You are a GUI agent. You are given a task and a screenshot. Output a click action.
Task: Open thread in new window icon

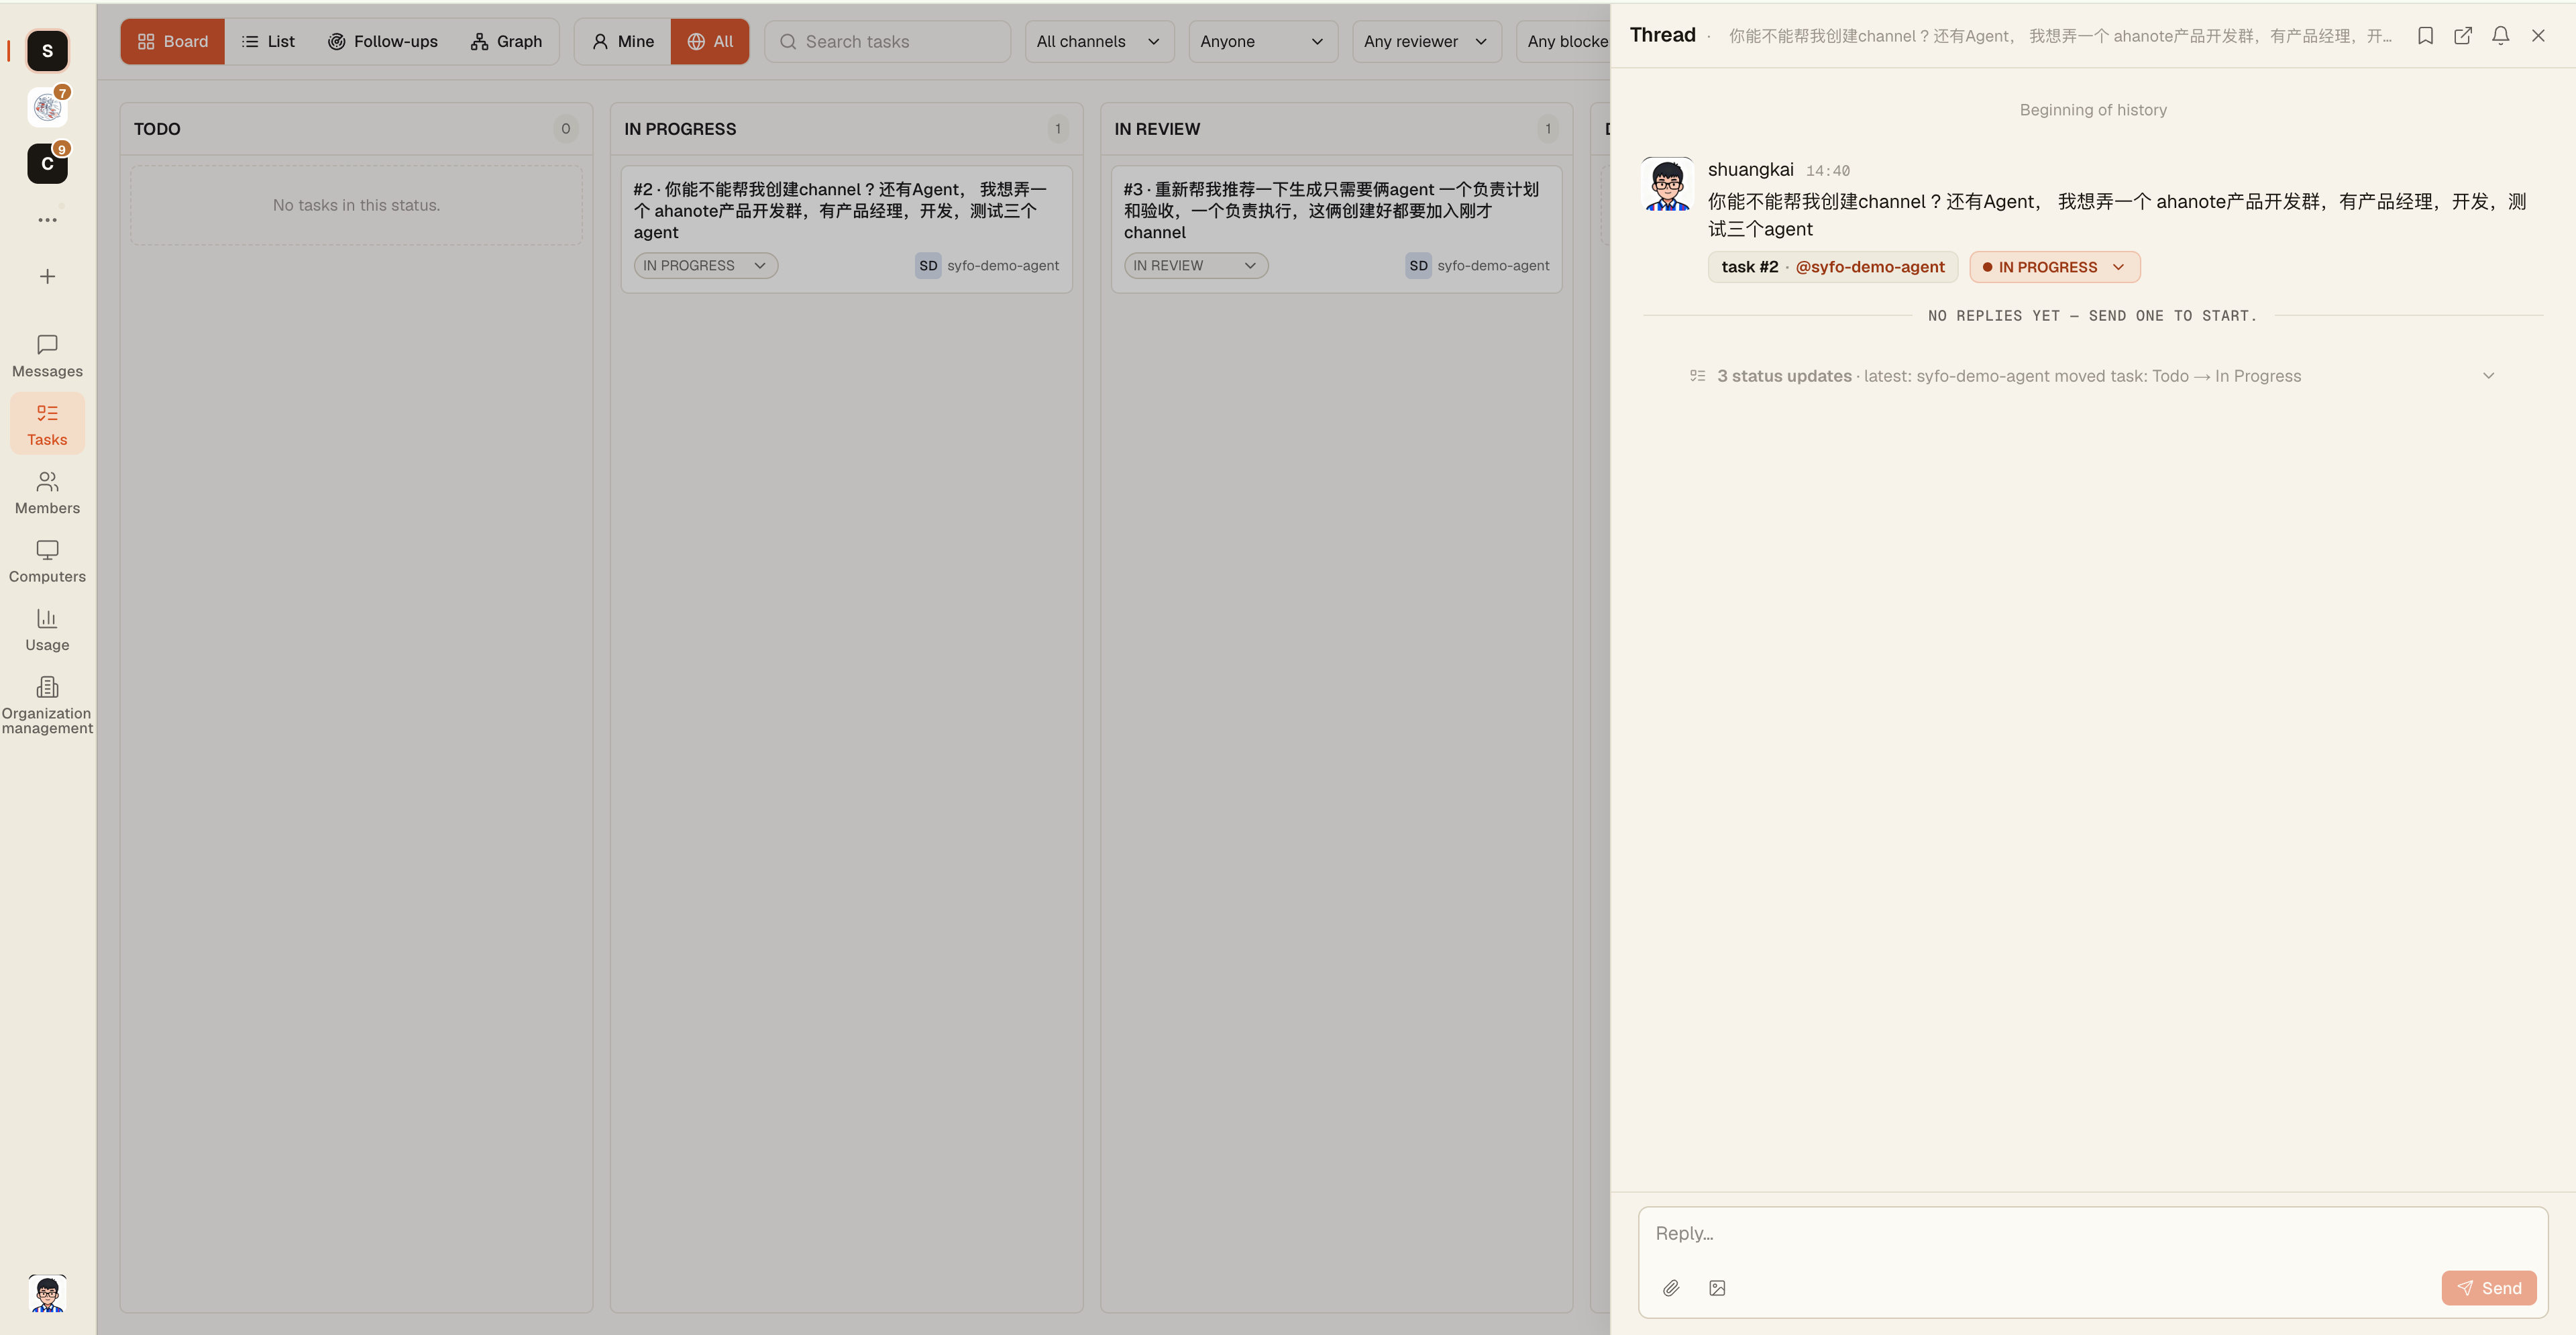(2463, 36)
